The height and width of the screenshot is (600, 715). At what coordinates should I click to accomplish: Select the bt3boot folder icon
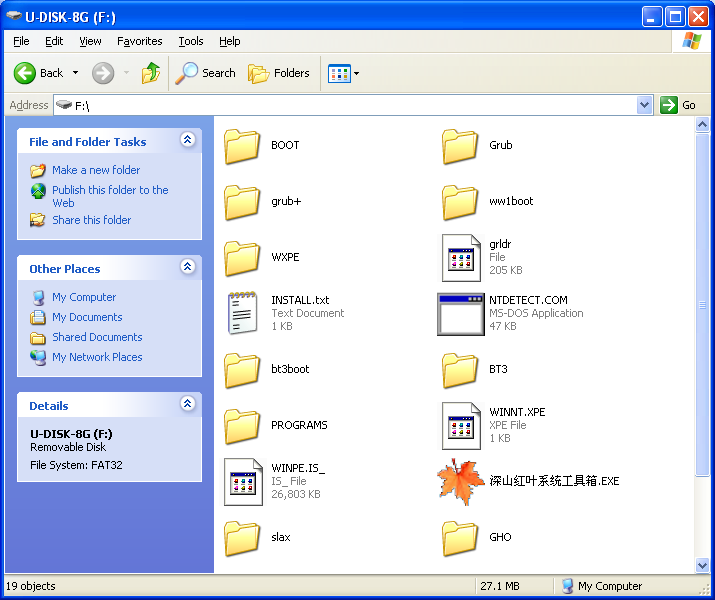242,370
